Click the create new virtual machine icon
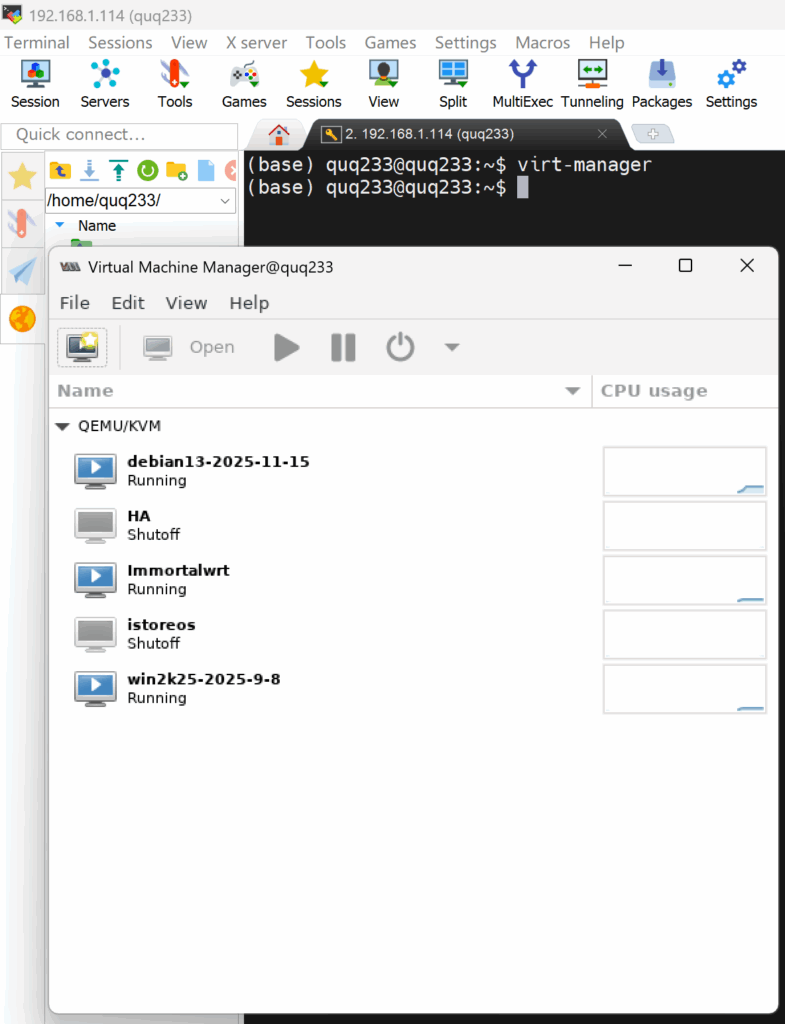Screen dimensions: 785x1024 click(x=82, y=347)
